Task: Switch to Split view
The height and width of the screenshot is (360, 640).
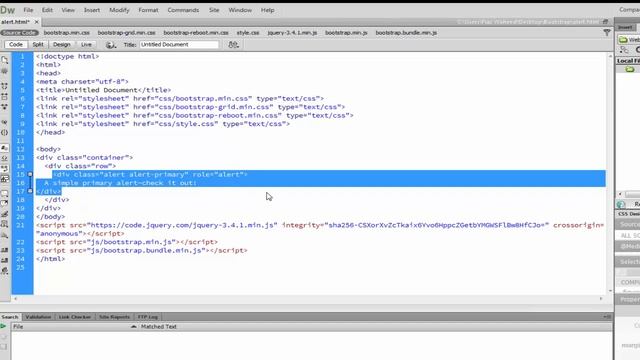Action: 38,44
